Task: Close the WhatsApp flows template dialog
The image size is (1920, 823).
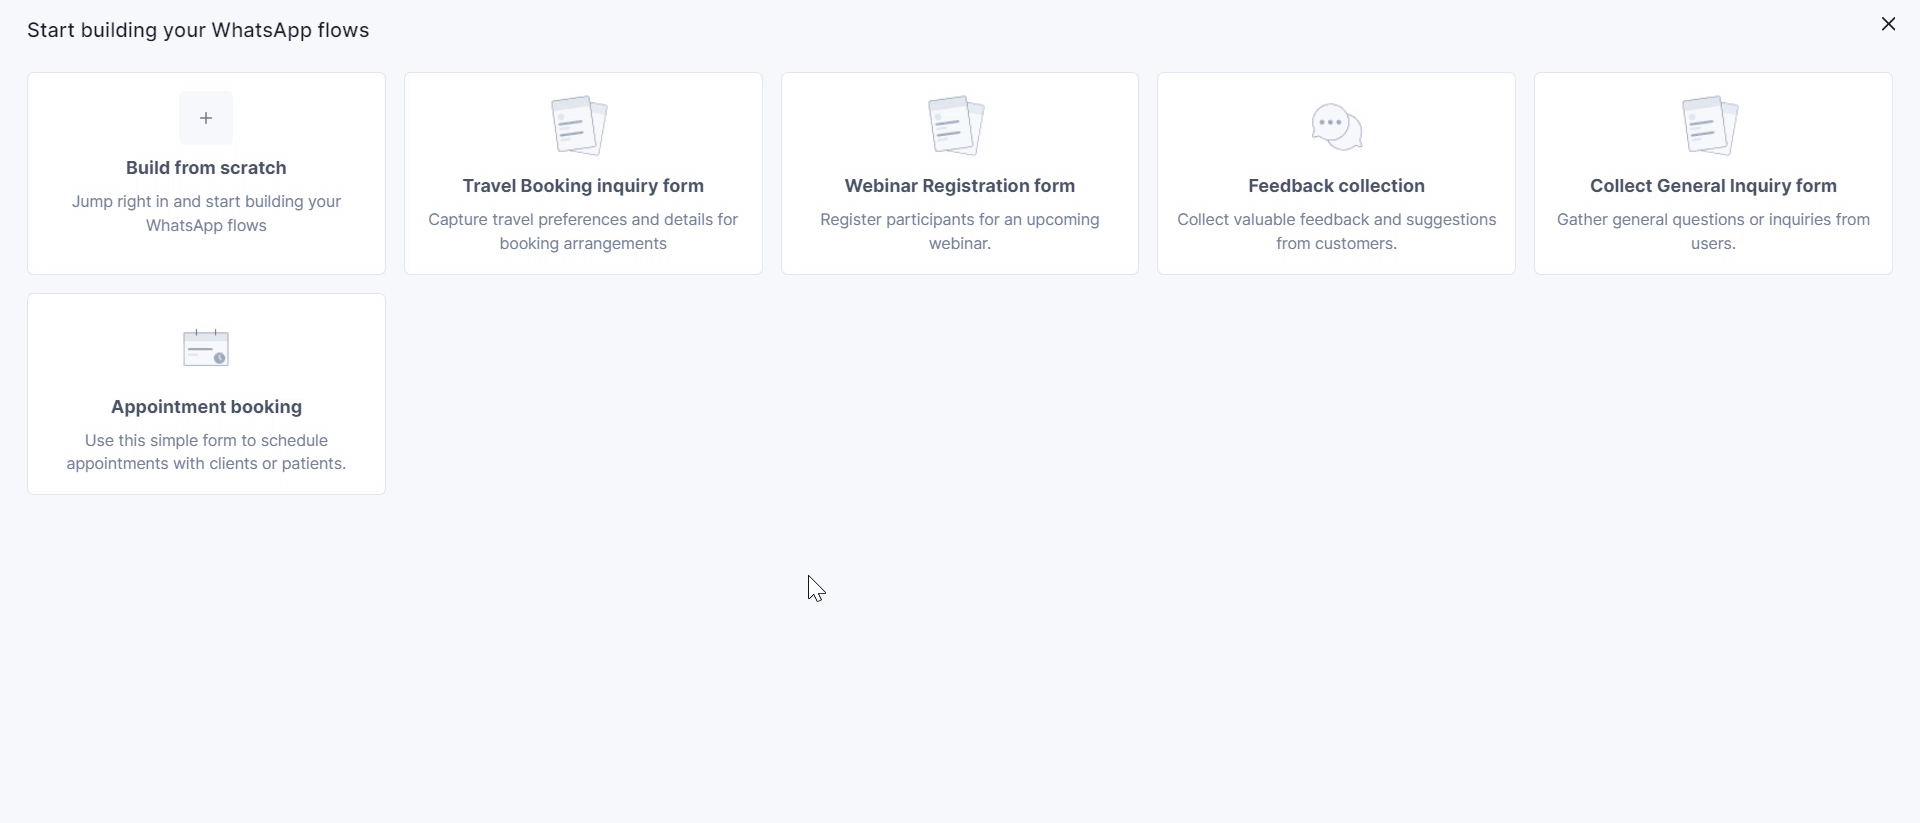Action: click(1888, 24)
